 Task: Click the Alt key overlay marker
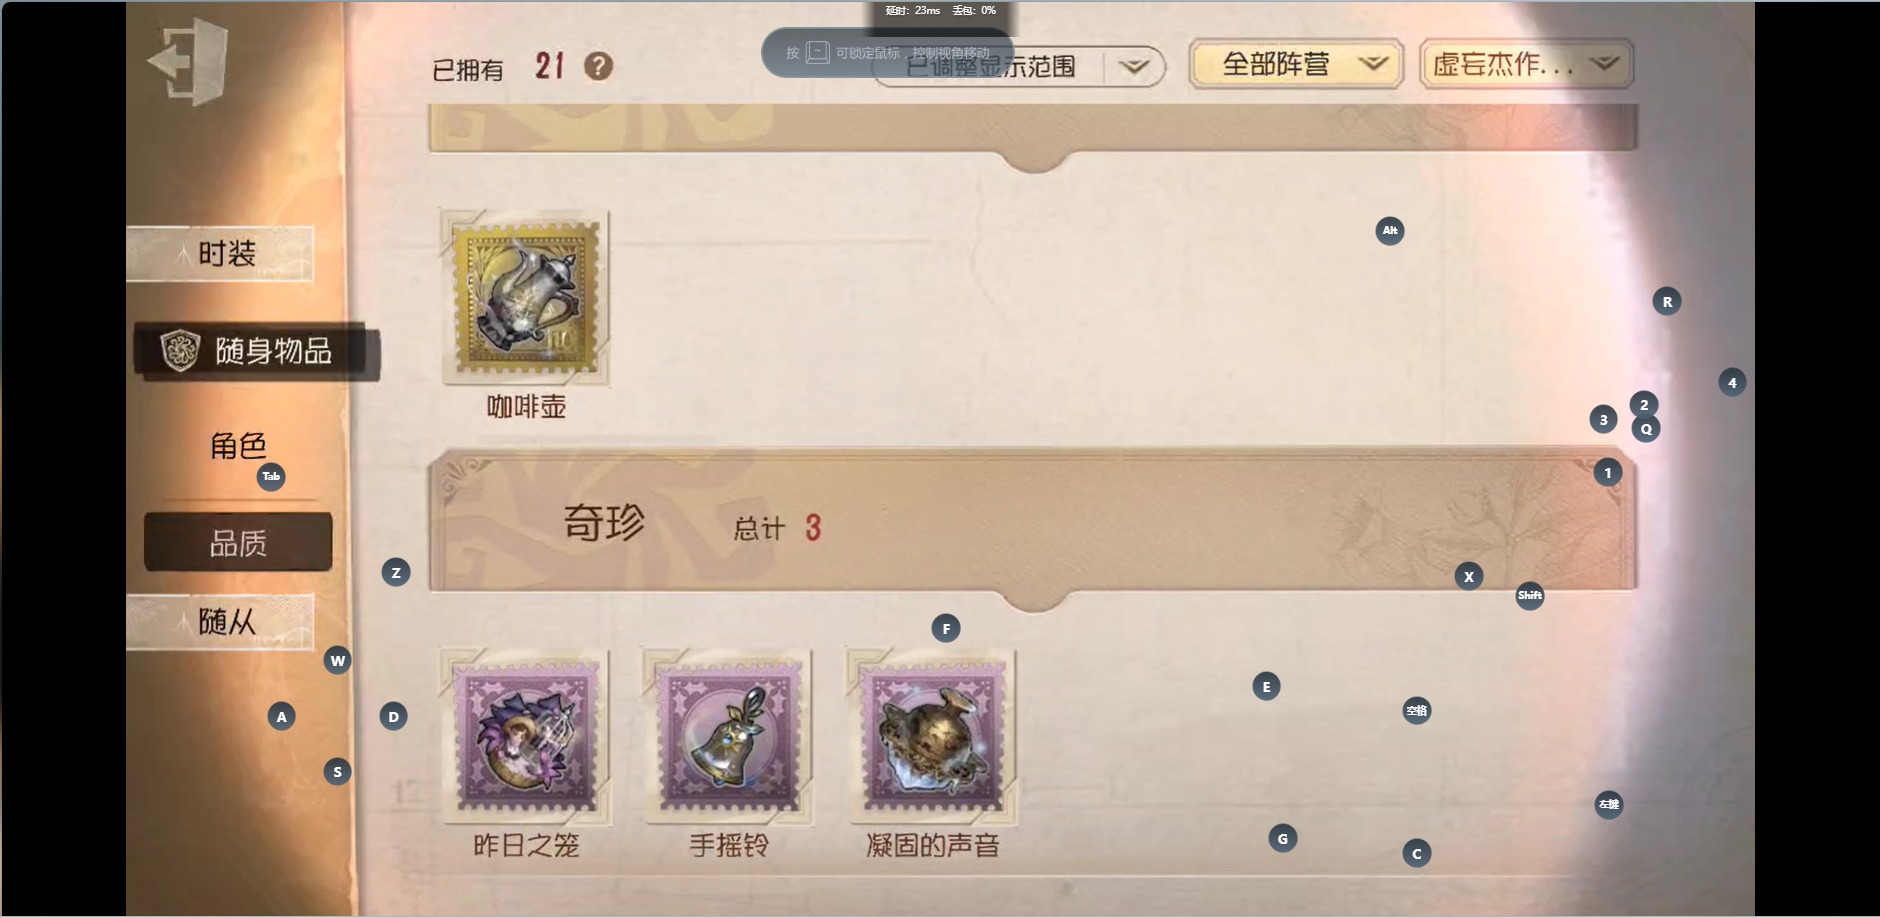coord(1390,231)
